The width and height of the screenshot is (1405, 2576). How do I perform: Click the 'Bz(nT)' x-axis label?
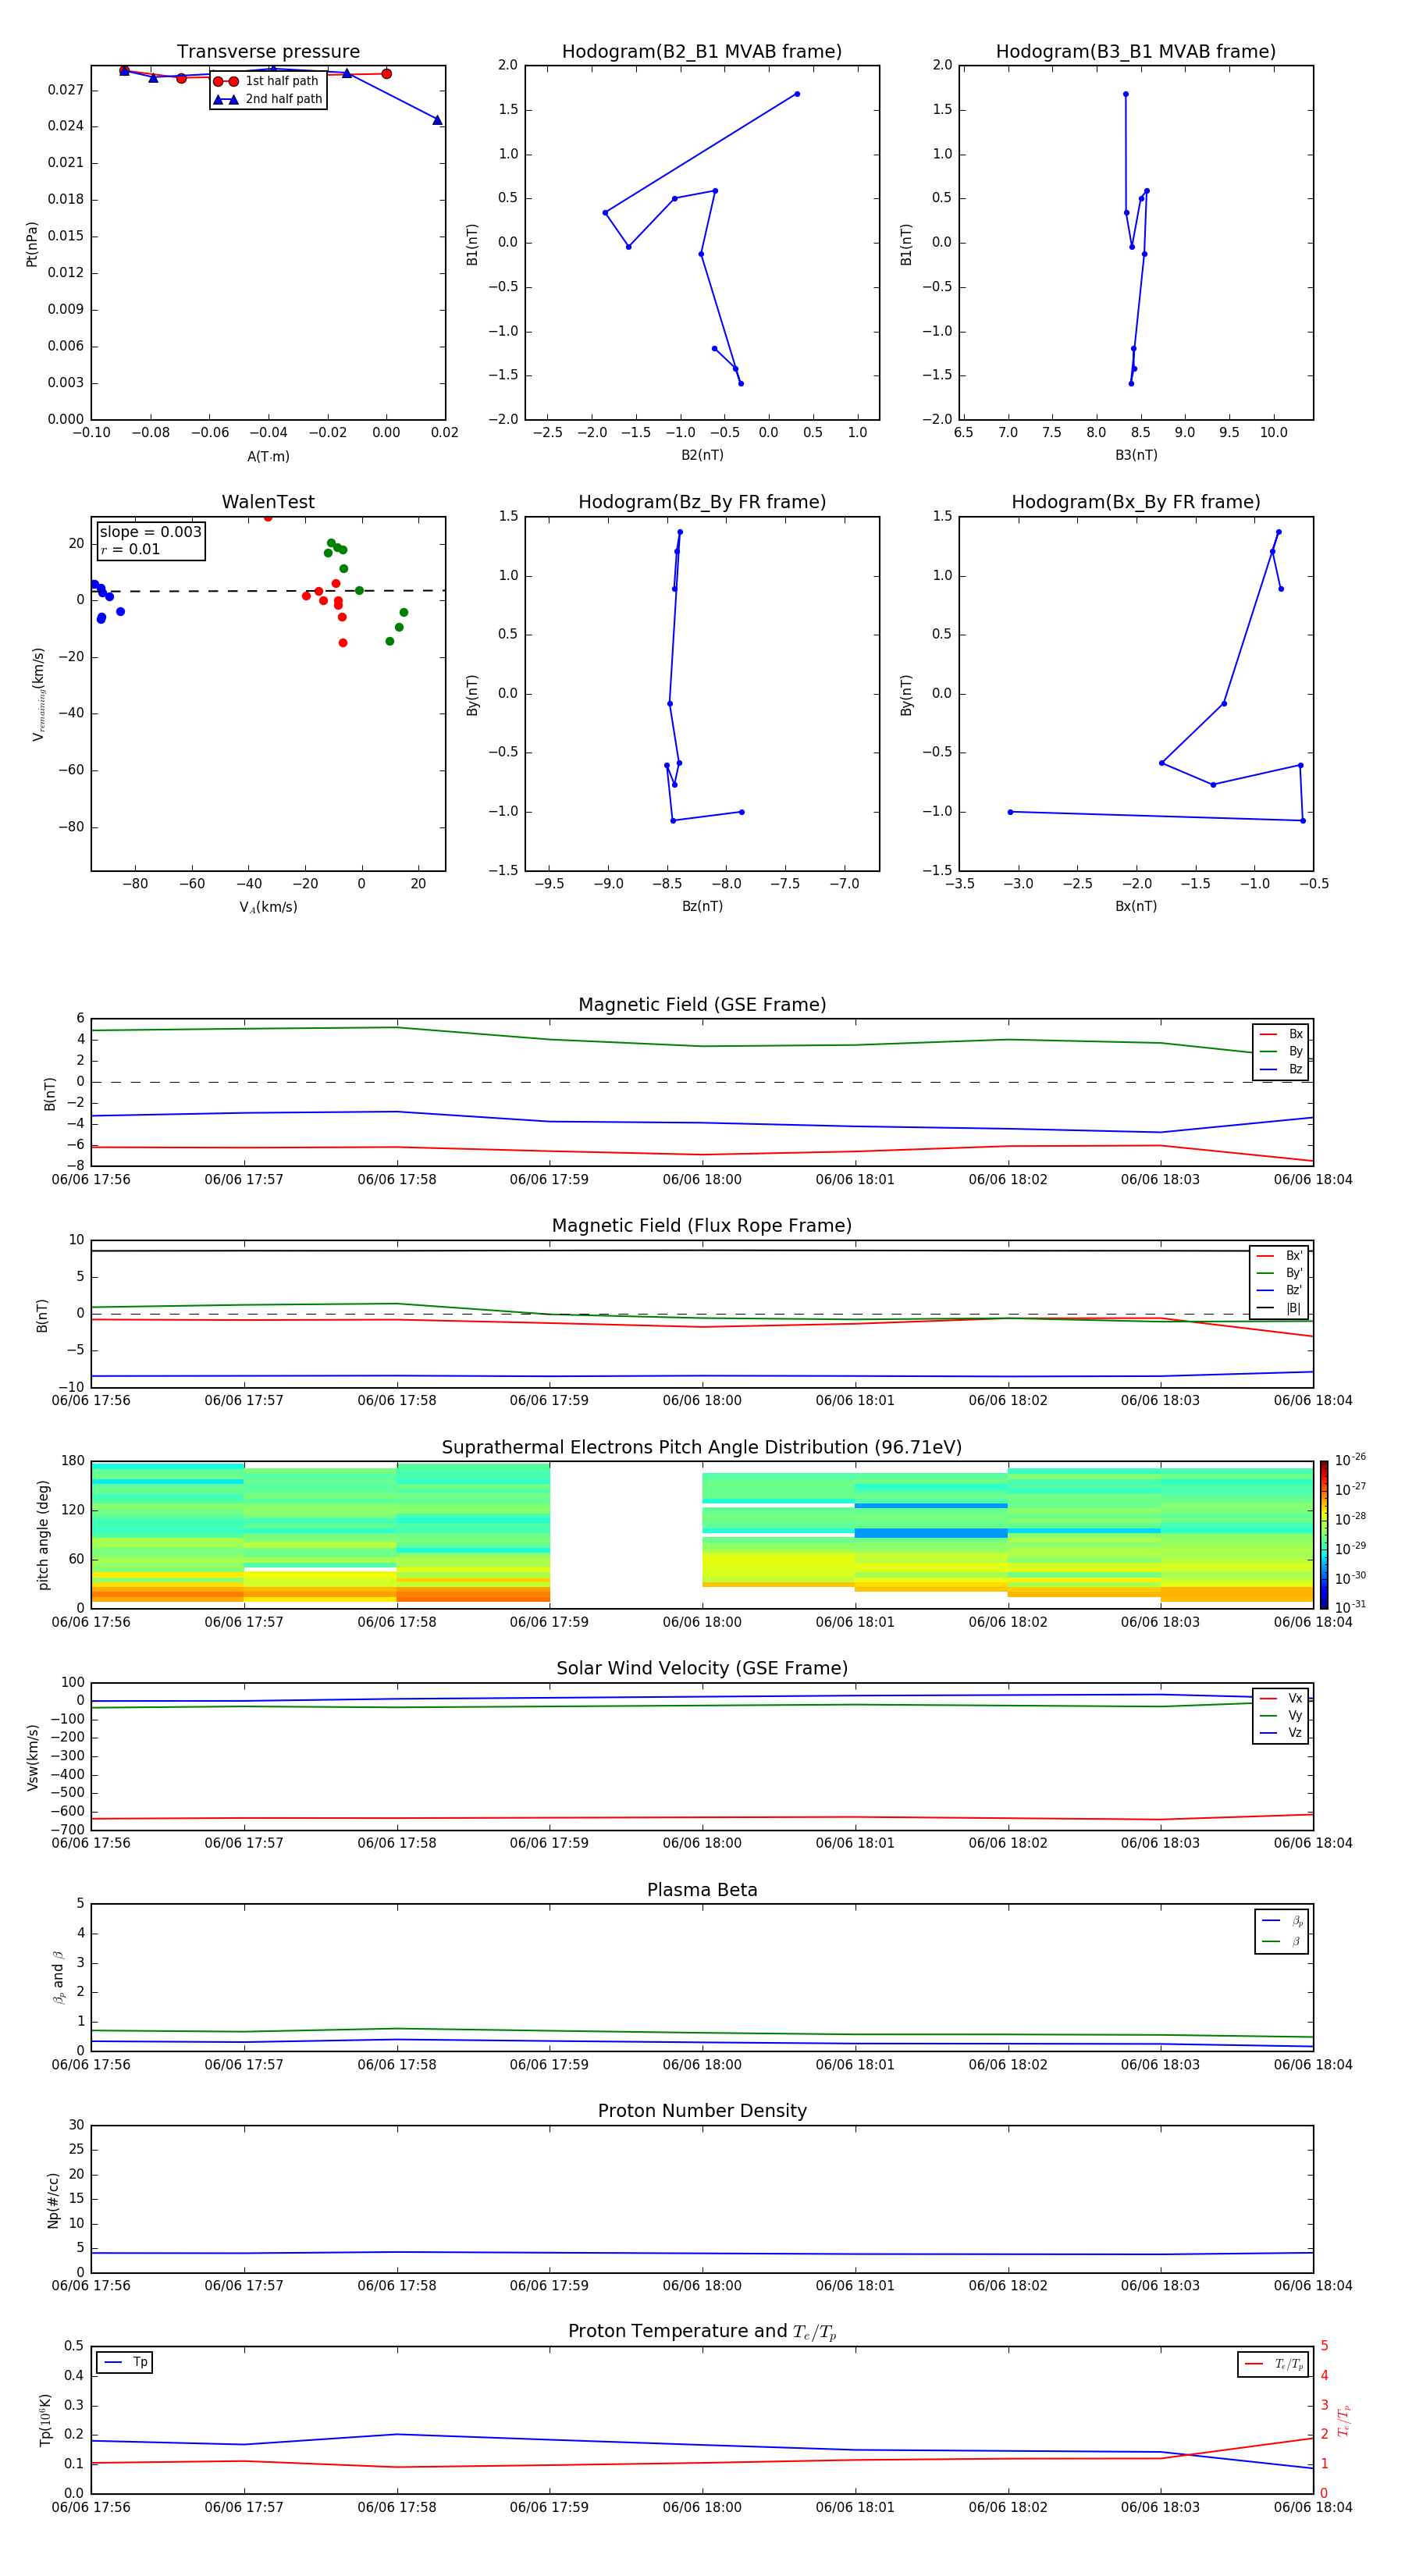702,906
